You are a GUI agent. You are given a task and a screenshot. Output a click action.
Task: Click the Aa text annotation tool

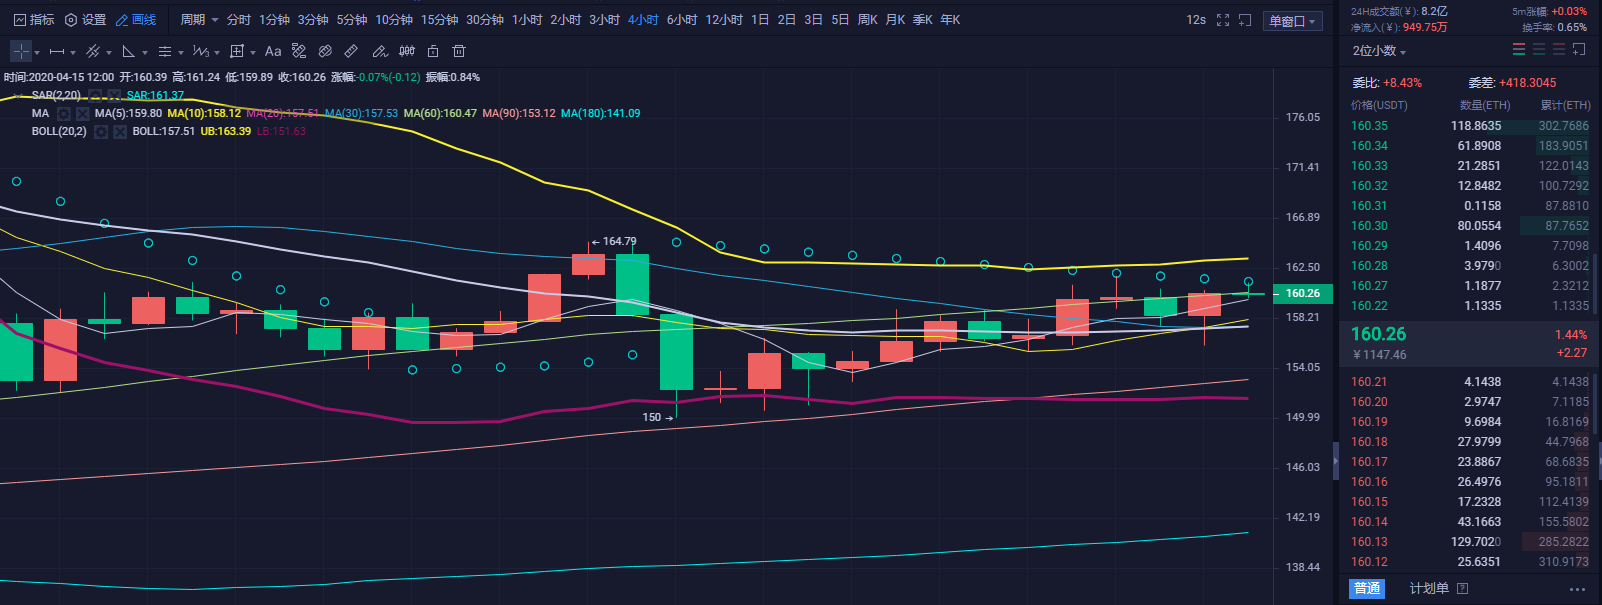[272, 51]
